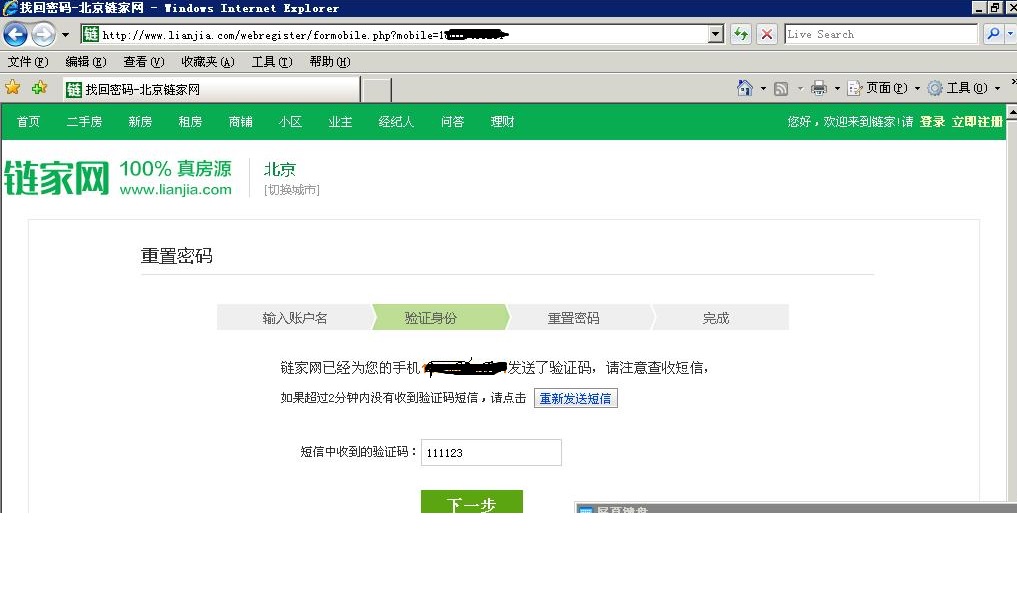Screen dimensions: 1017x615
Task: Click the Stop loading red X icon
Action: click(767, 34)
